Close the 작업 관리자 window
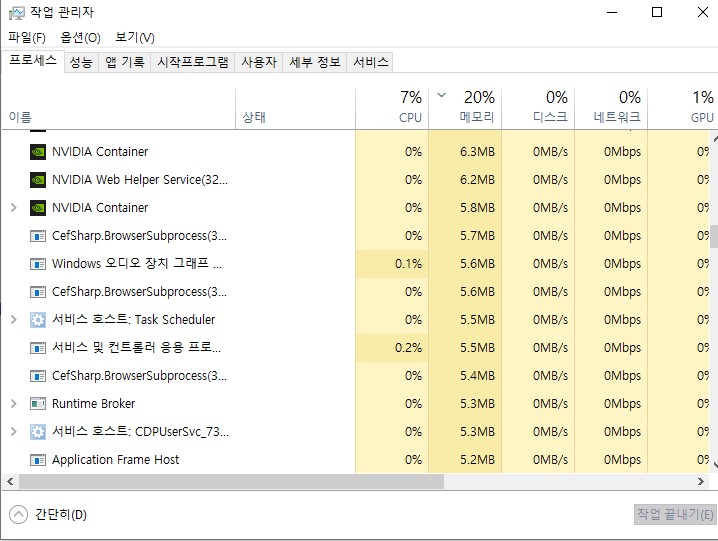The height and width of the screenshot is (541, 718). click(702, 12)
